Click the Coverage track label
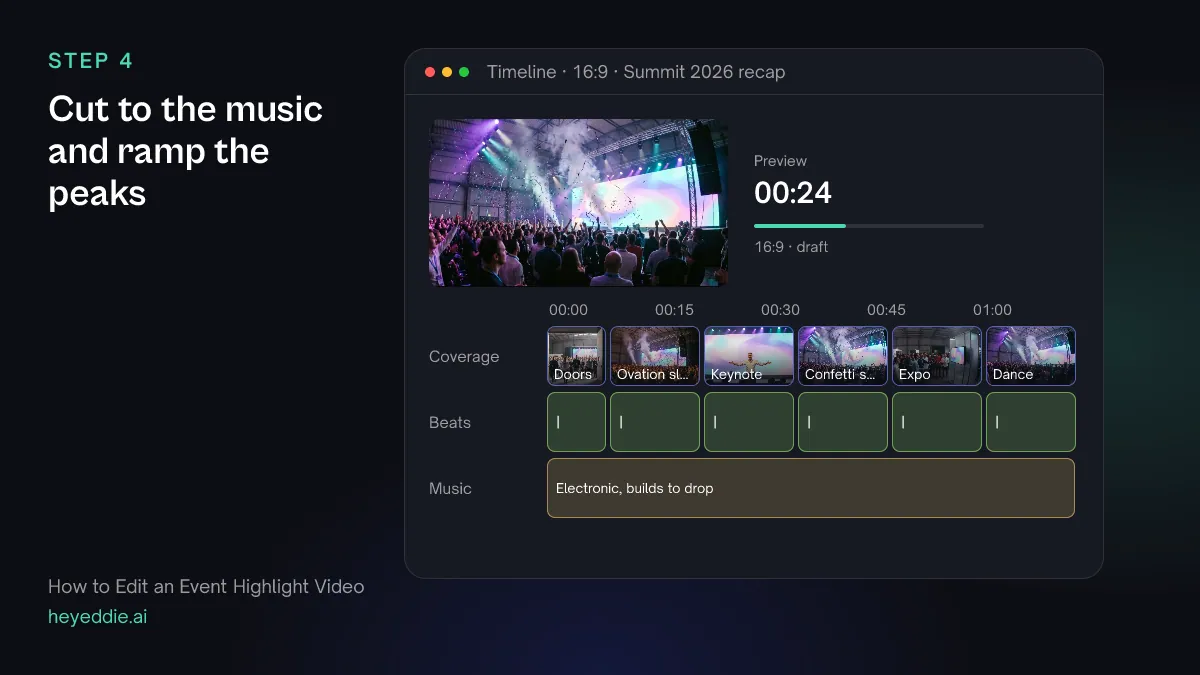Image resolution: width=1200 pixels, height=675 pixels. [x=464, y=357]
